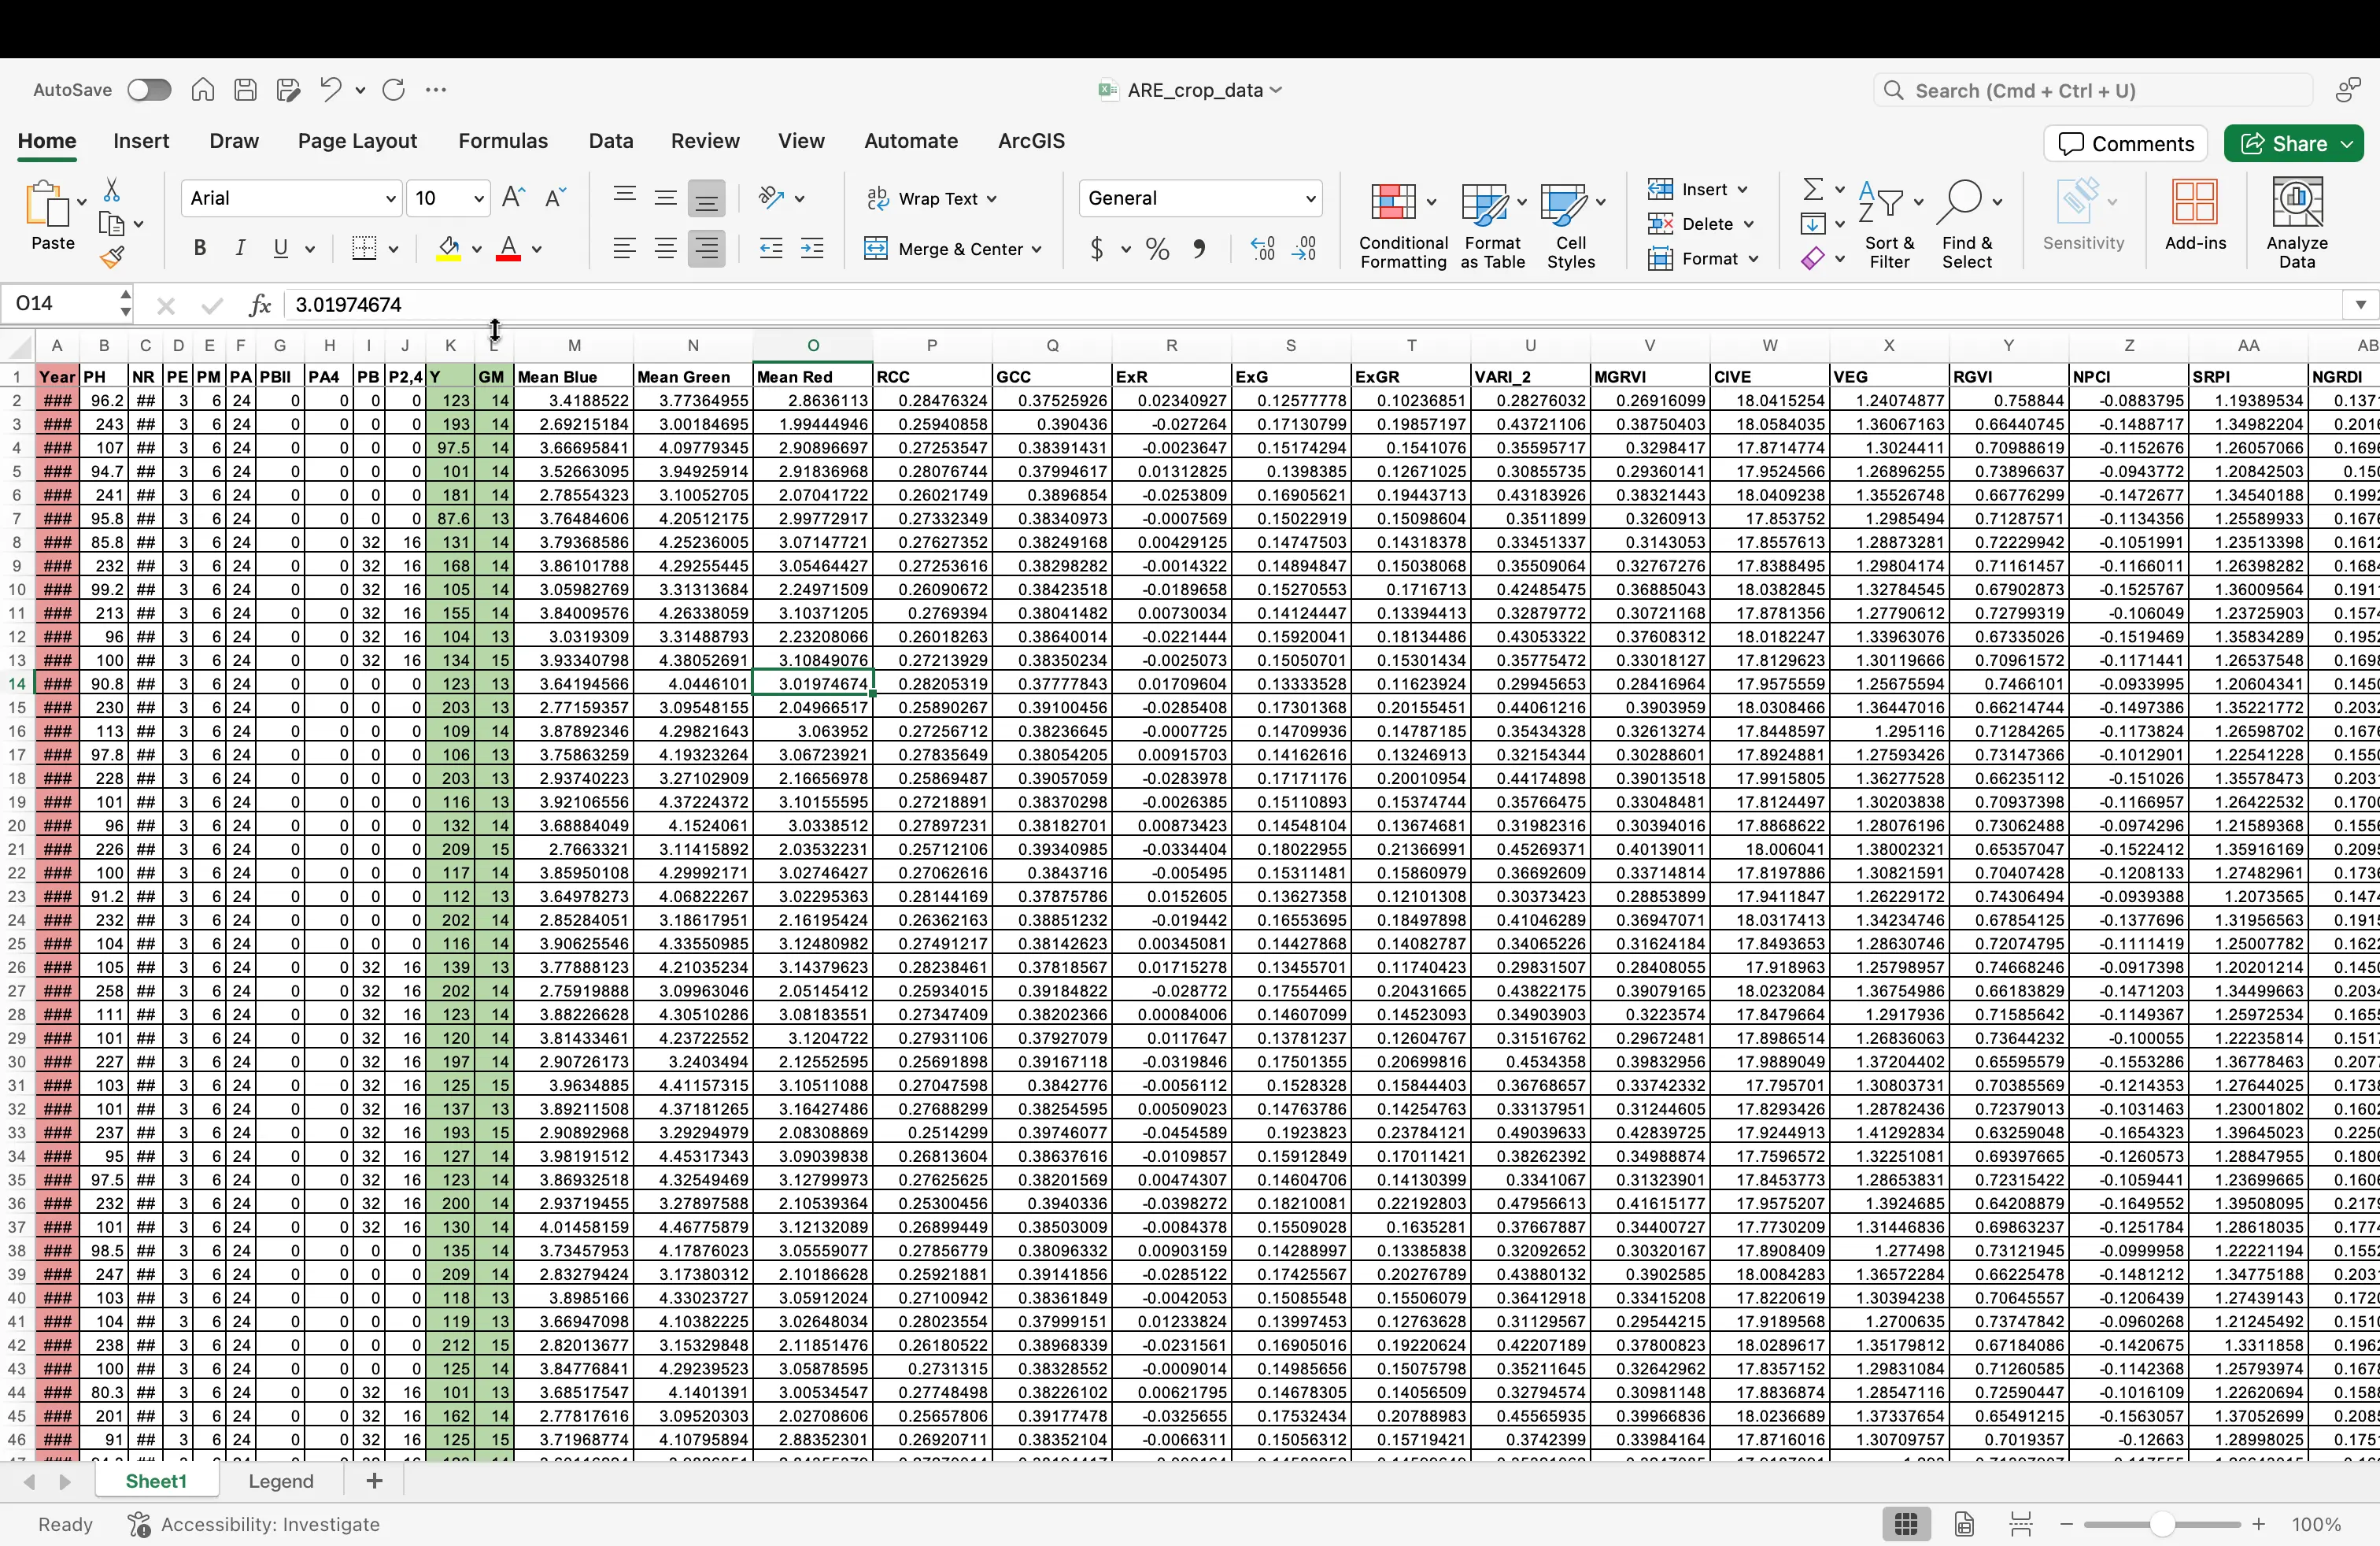Click in the Search field
This screenshot has height=1546, width=2380.
point(2093,91)
